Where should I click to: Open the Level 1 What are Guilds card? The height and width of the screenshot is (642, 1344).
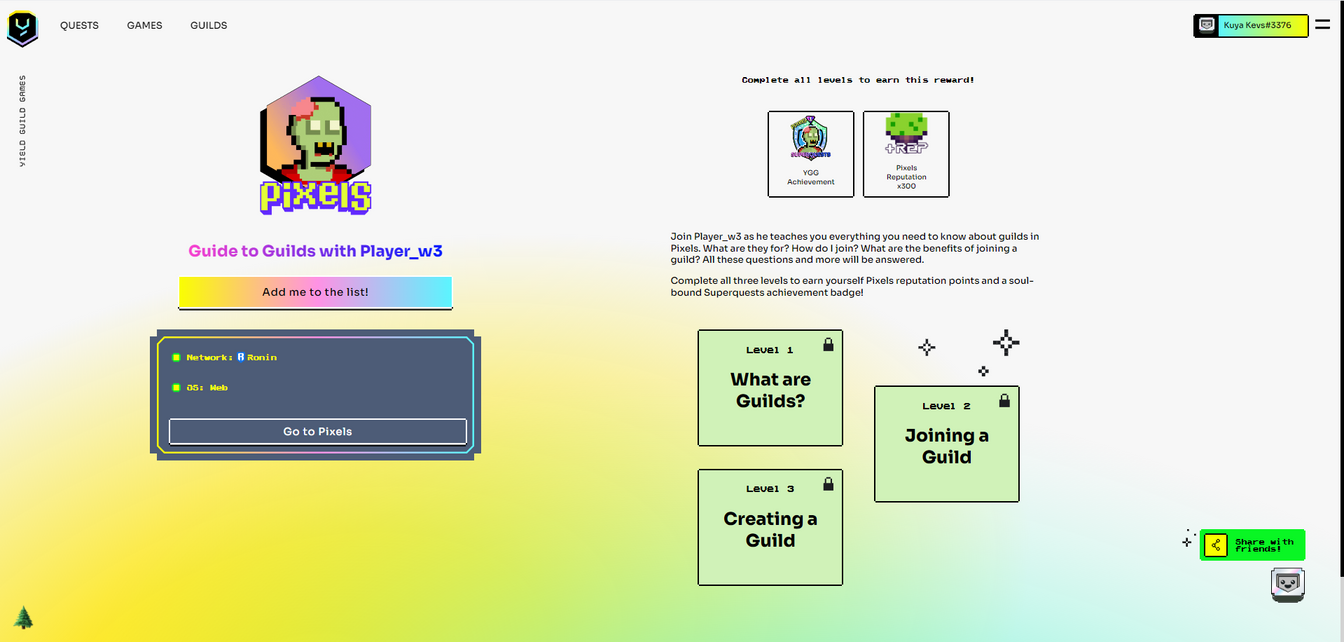(x=770, y=387)
